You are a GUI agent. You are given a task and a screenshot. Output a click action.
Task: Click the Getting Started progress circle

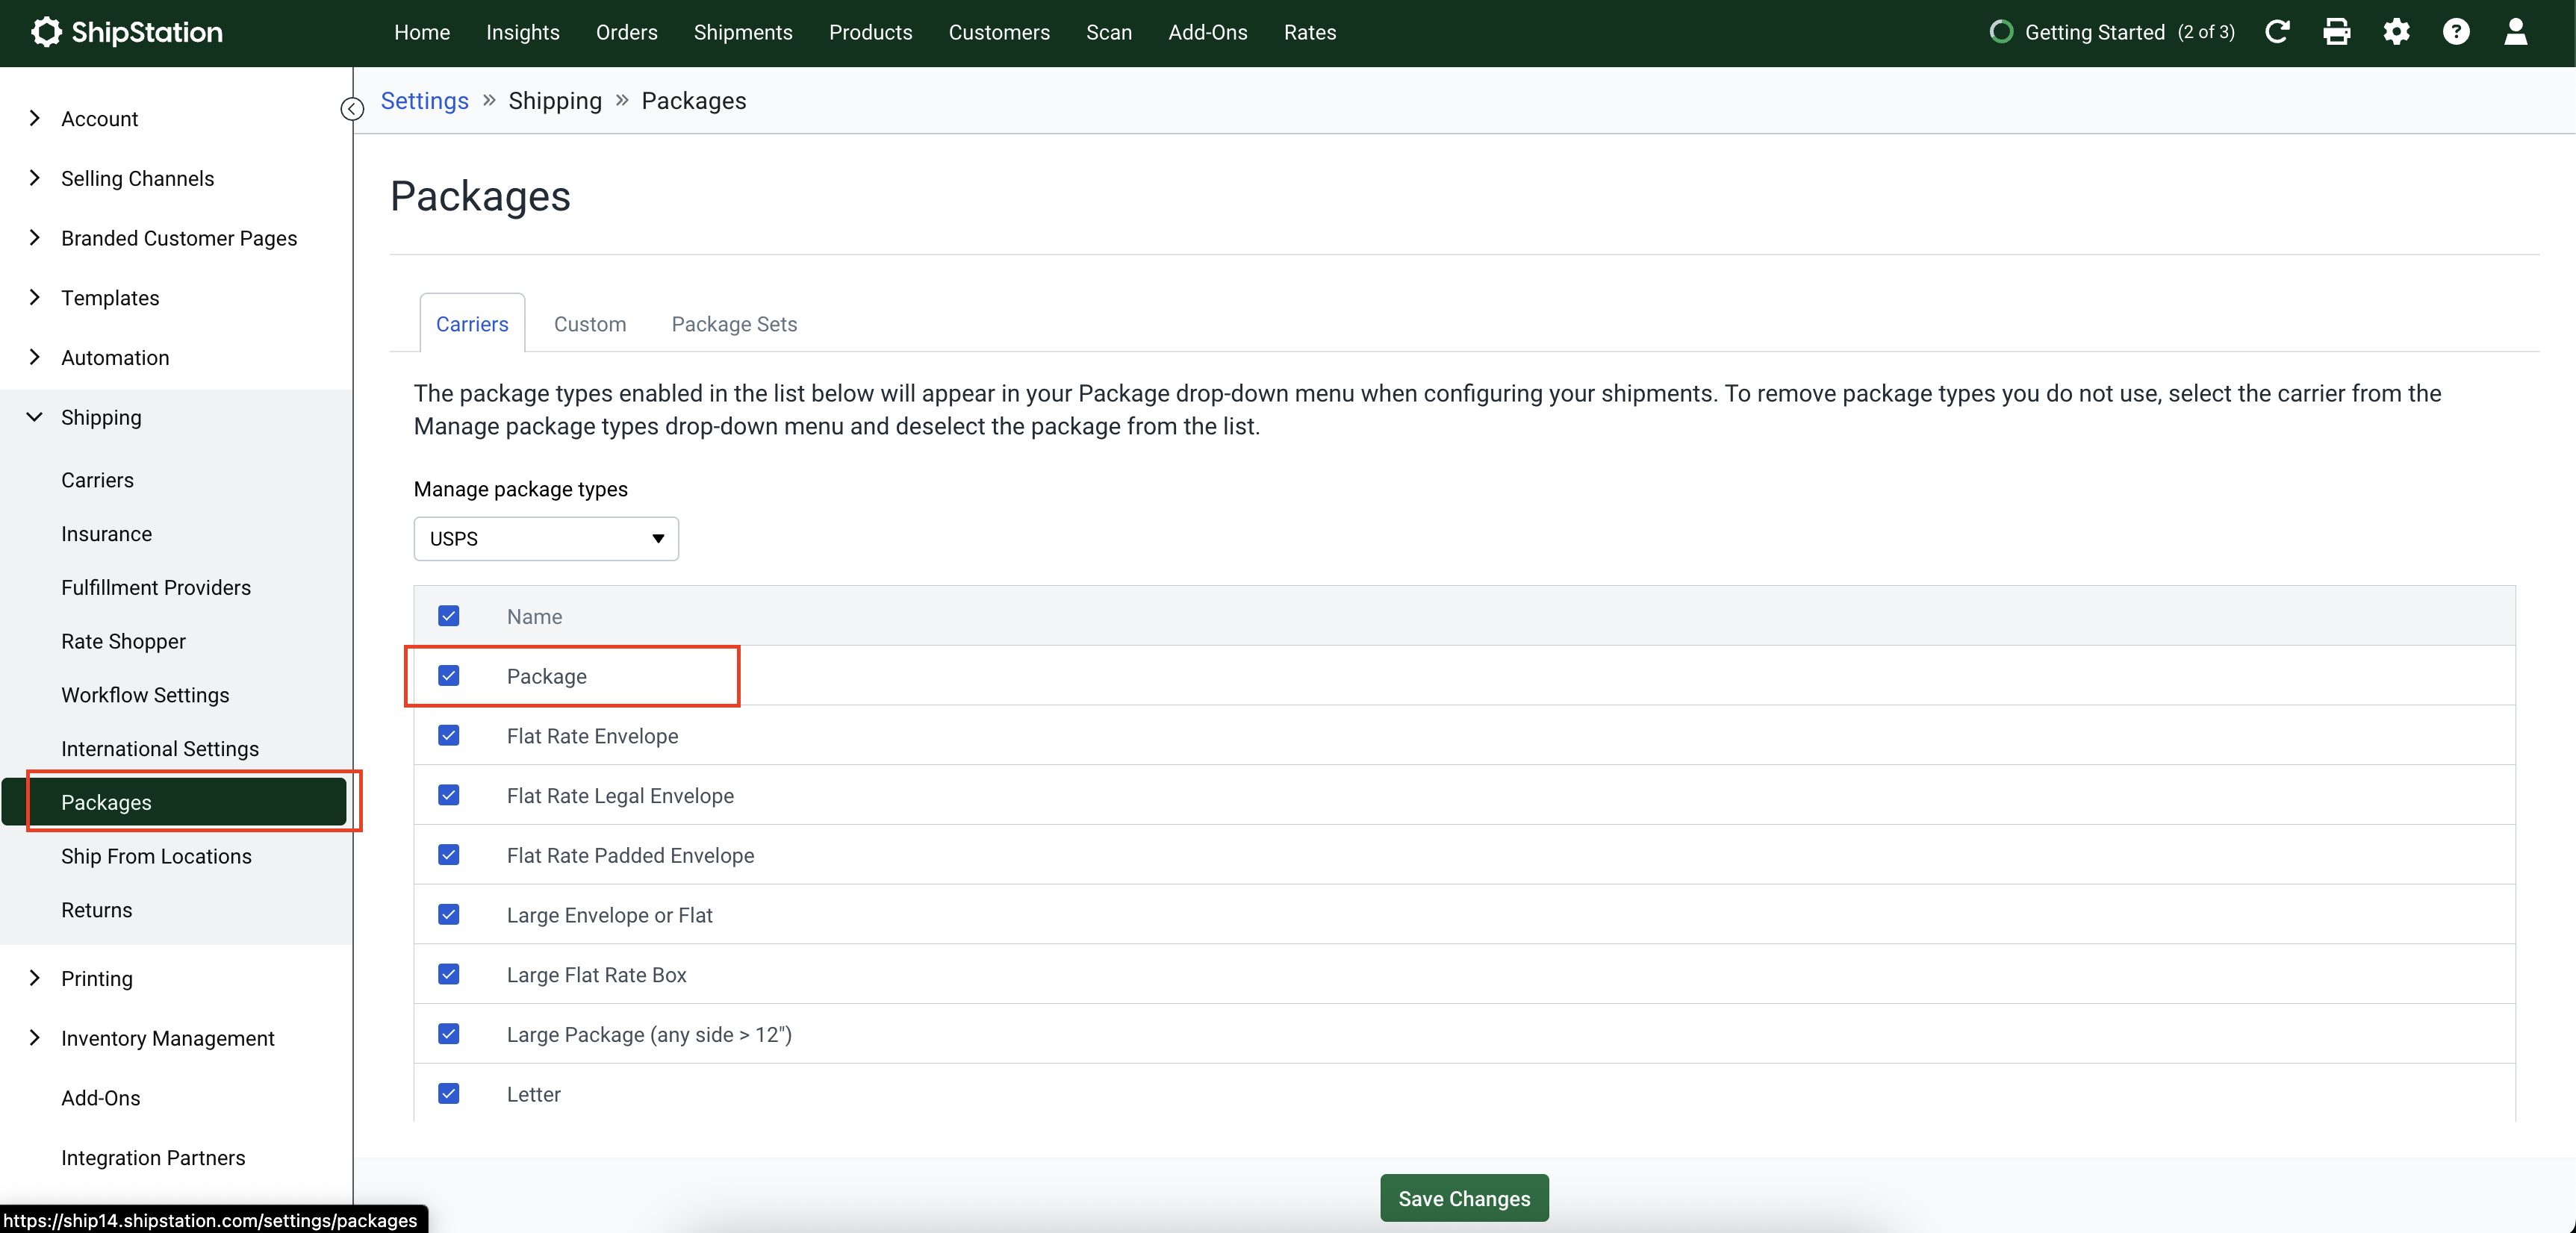2001,32
